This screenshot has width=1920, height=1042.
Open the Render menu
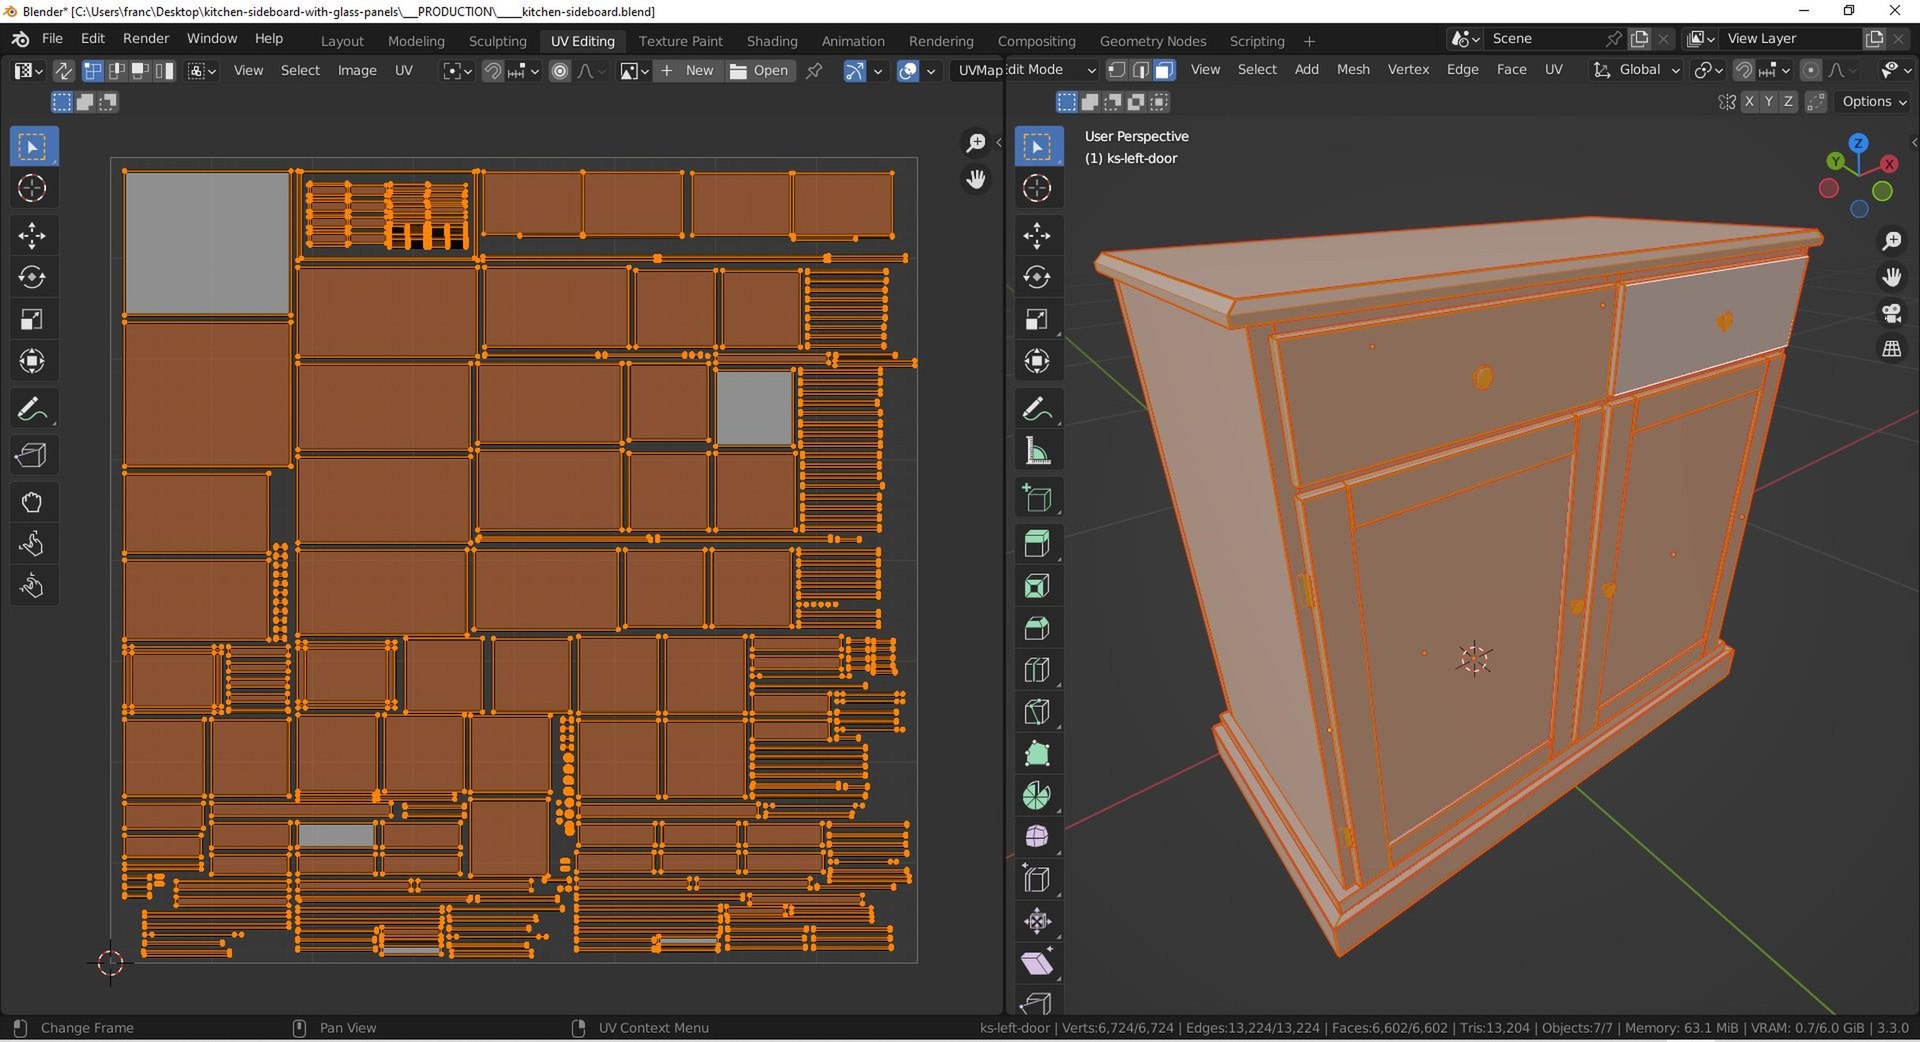click(x=146, y=38)
